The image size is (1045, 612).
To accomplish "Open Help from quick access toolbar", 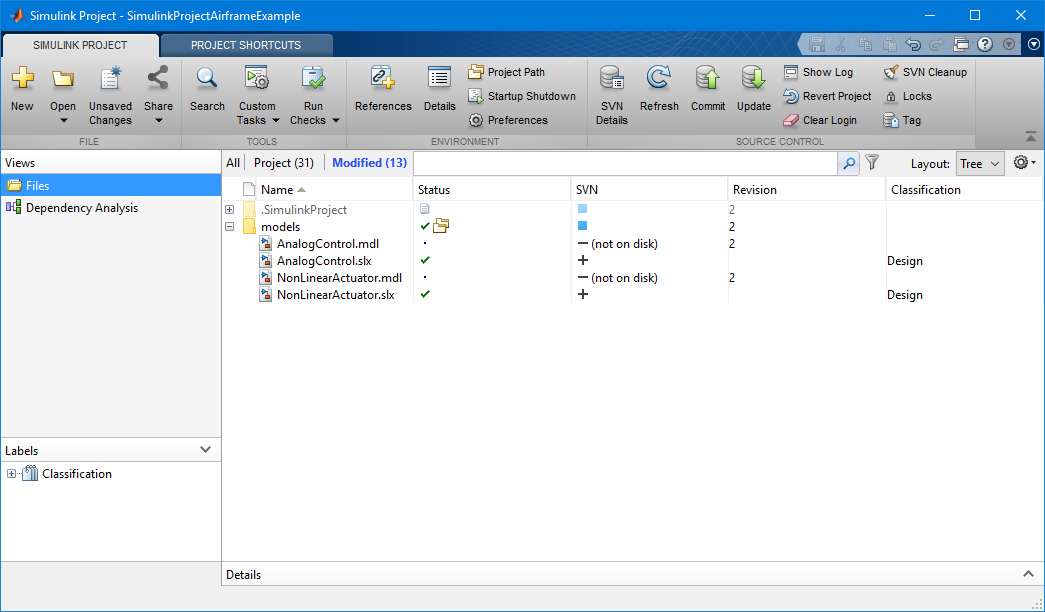I will point(985,45).
